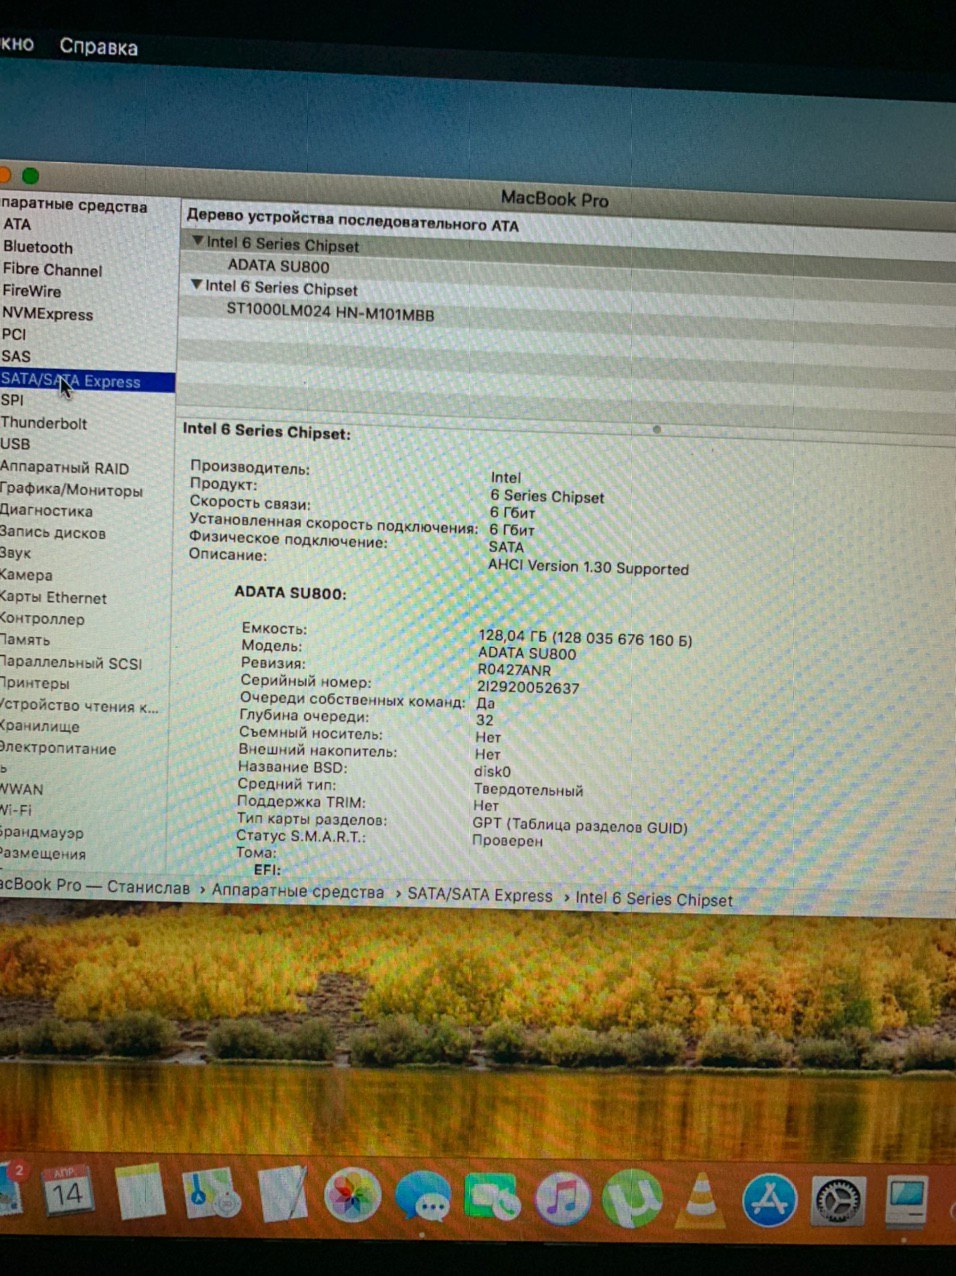956x1276 pixels.
Task: Click System Information icon in Dock
Action: 907,1200
